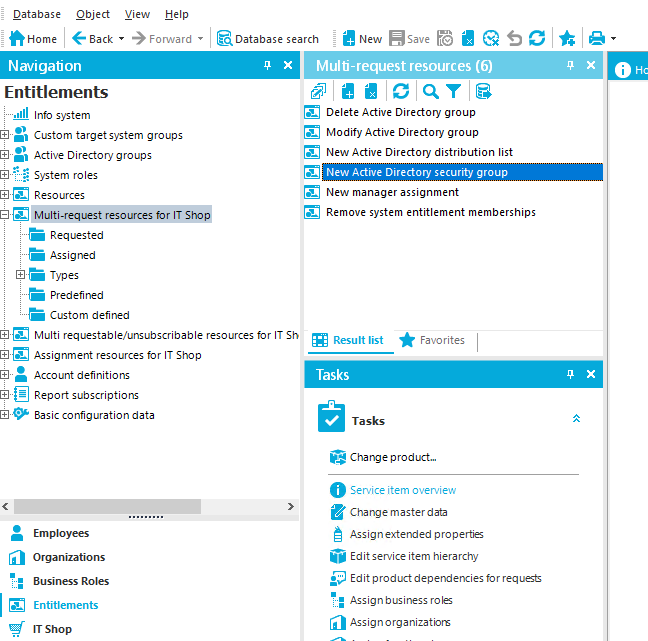Toggle pin on the Tasks panel
648x641 pixels.
pos(571,374)
